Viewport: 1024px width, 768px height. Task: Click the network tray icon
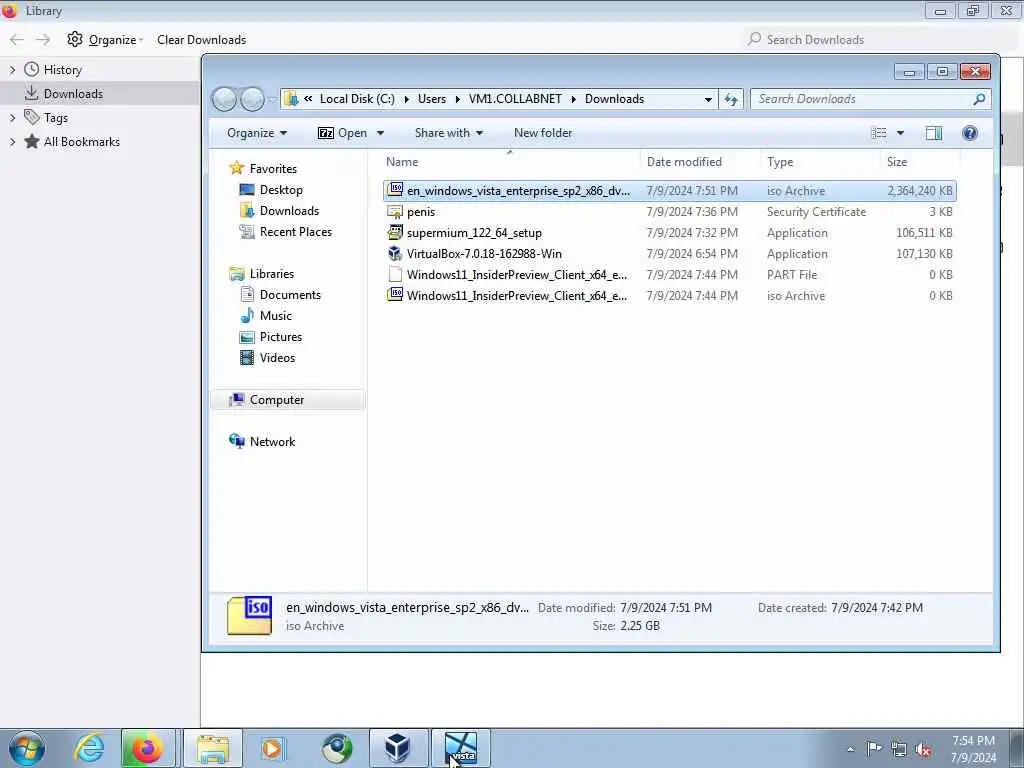point(899,749)
